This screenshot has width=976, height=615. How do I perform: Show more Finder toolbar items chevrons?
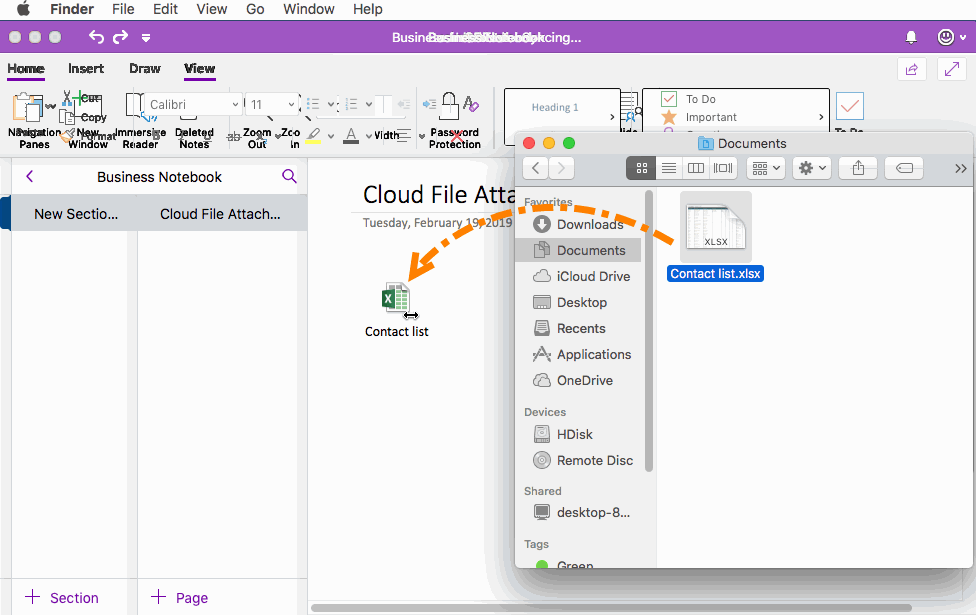click(x=960, y=168)
